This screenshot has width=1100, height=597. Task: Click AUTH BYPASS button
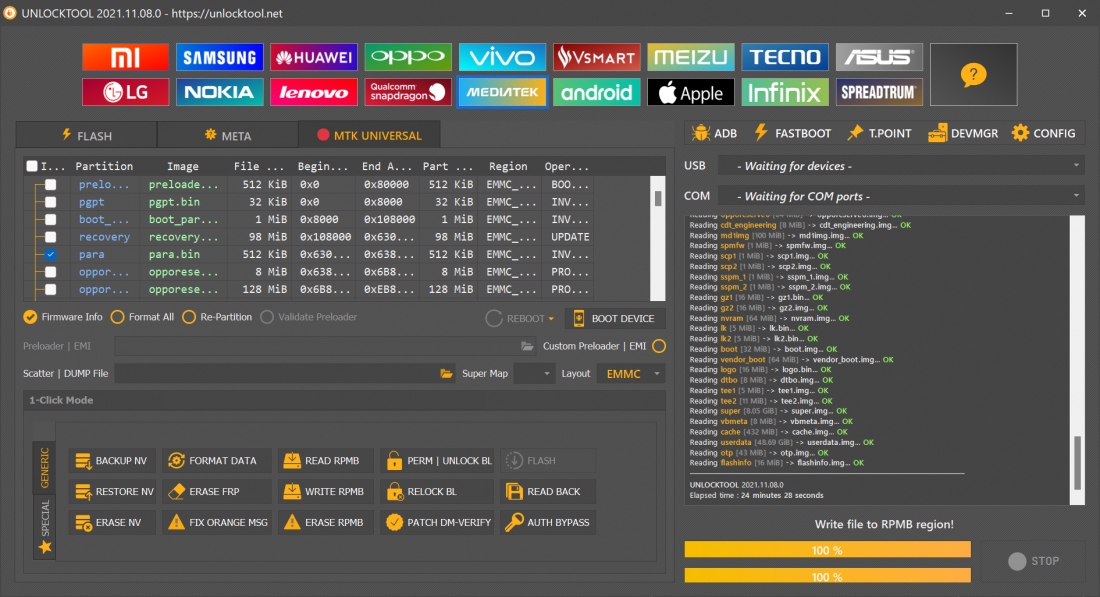coord(548,523)
